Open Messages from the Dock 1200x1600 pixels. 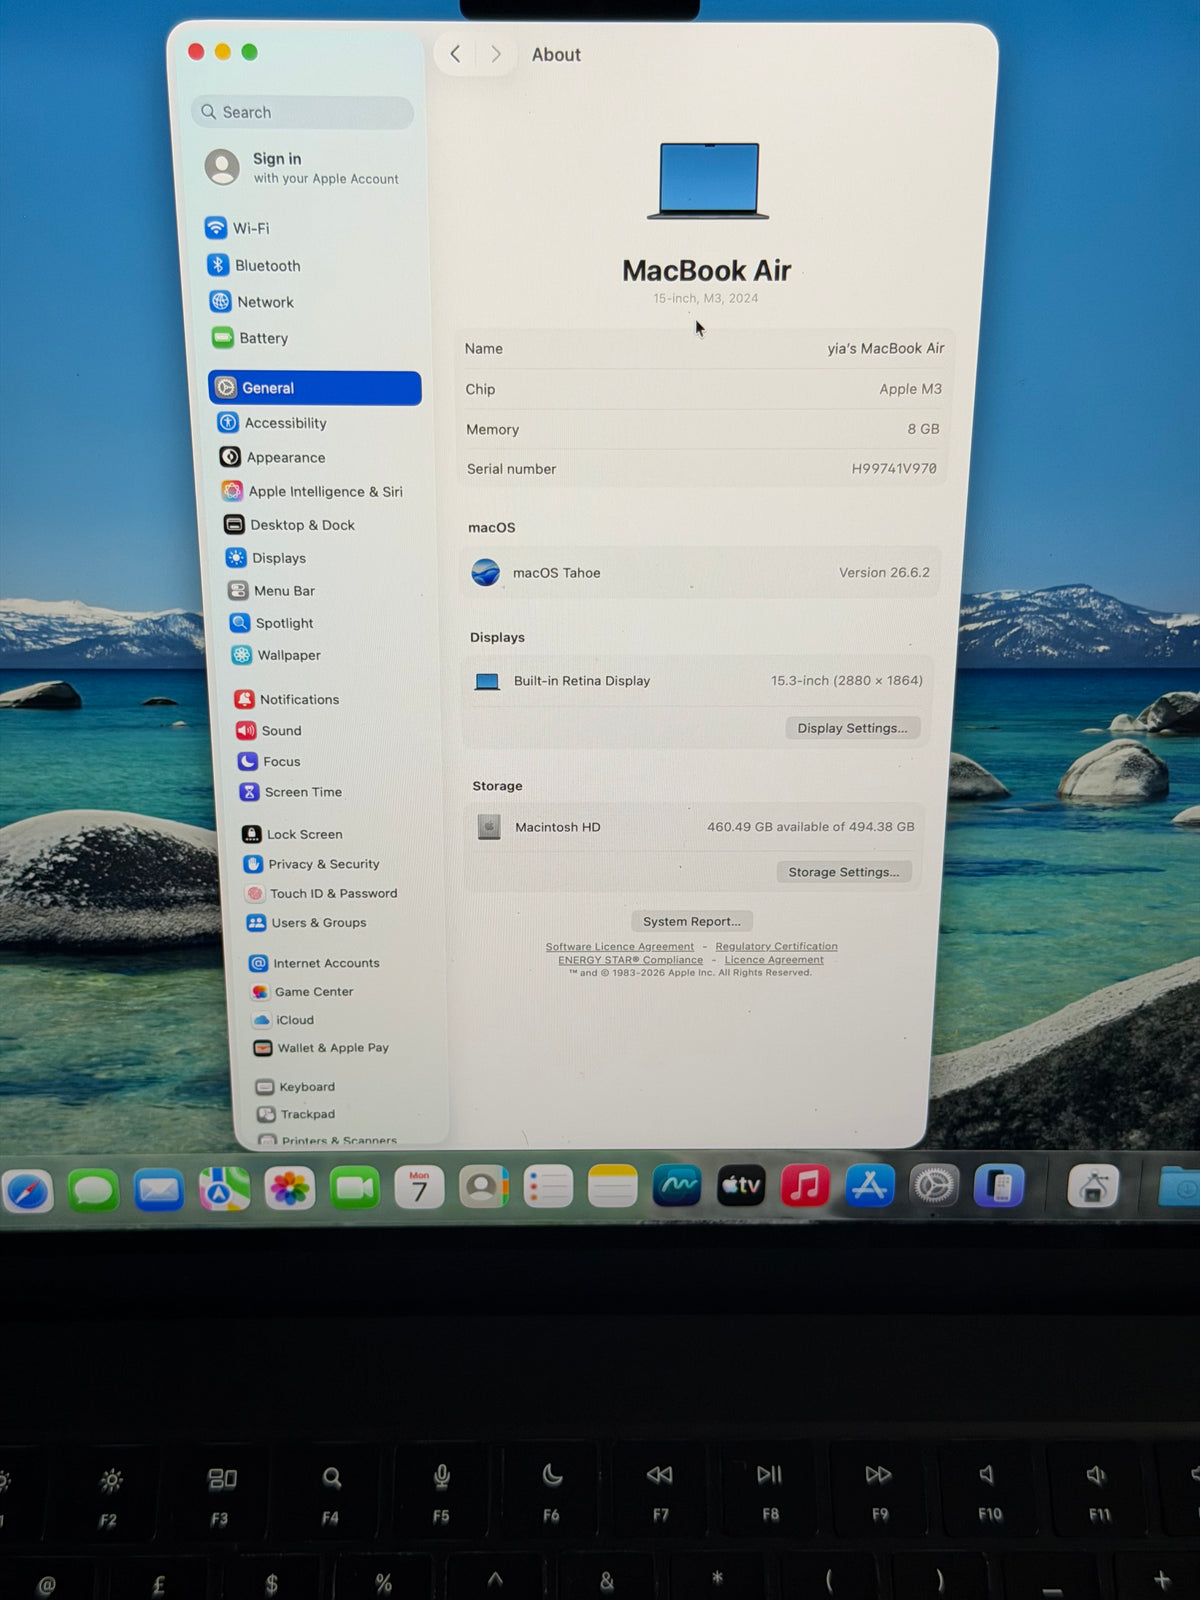[x=93, y=1190]
